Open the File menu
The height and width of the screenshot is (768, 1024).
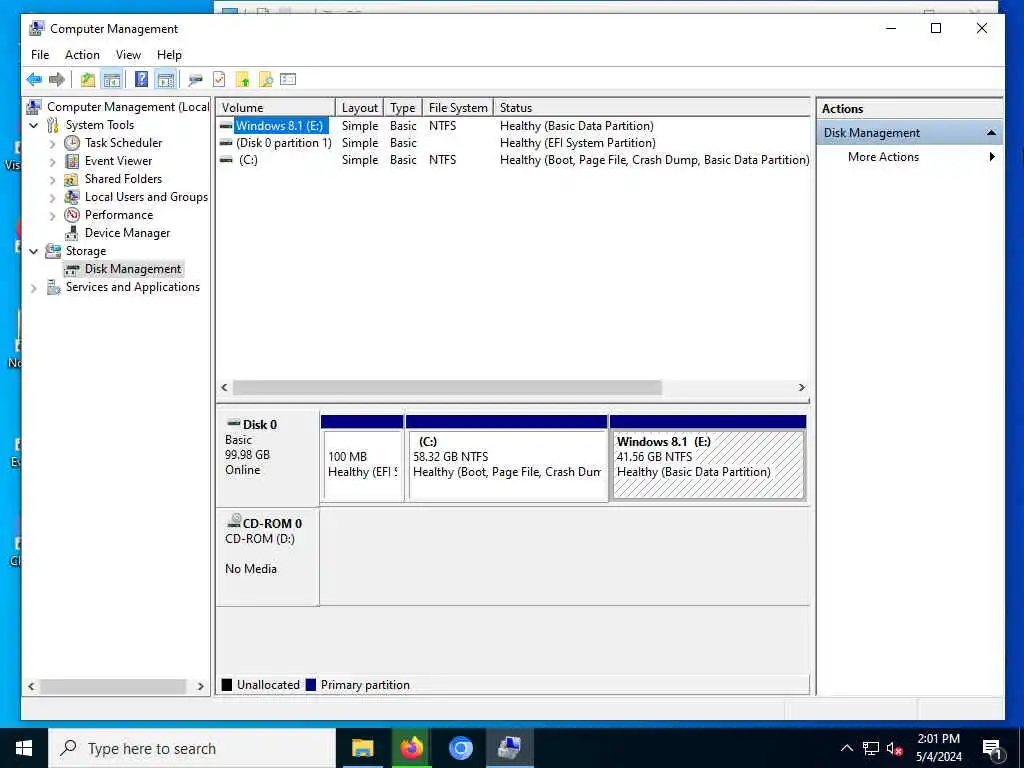(40, 55)
